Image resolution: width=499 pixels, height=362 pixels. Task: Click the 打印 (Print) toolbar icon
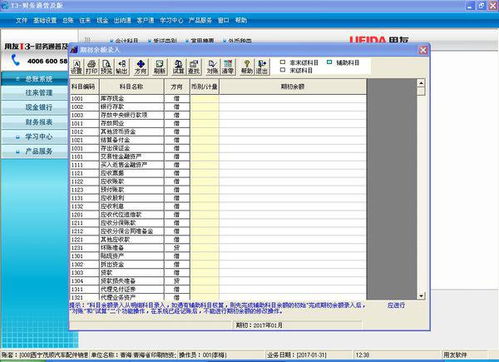click(x=91, y=67)
